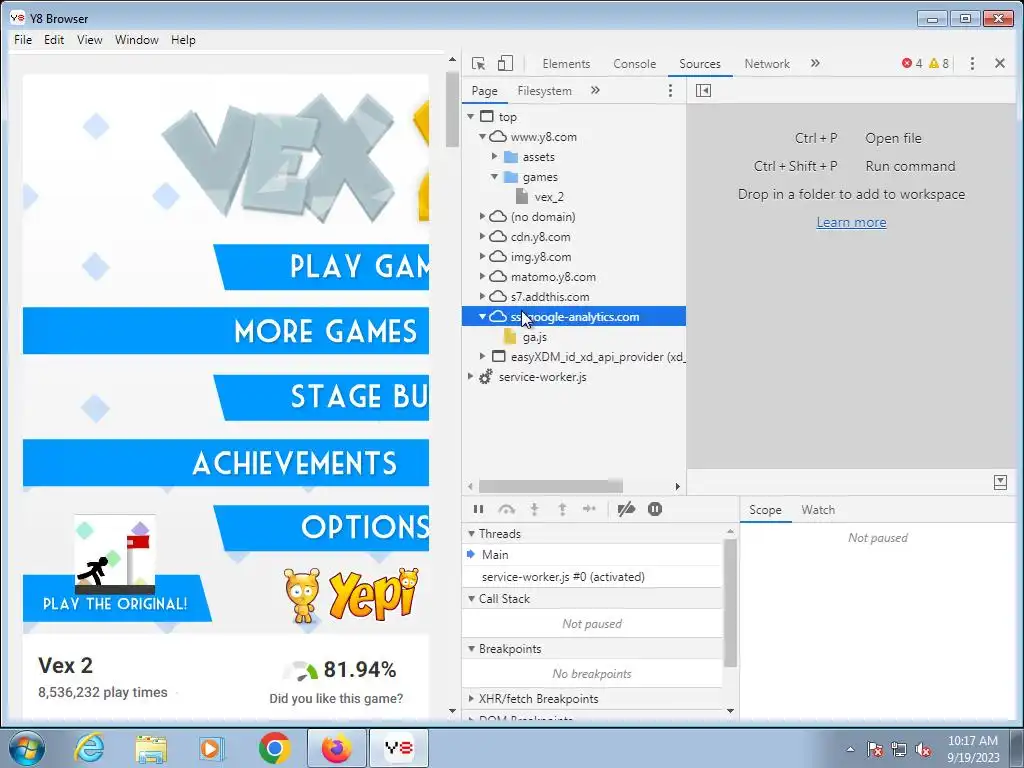Click the page vertical scrollbar thumb
This screenshot has width=1024, height=768.
coord(452,109)
